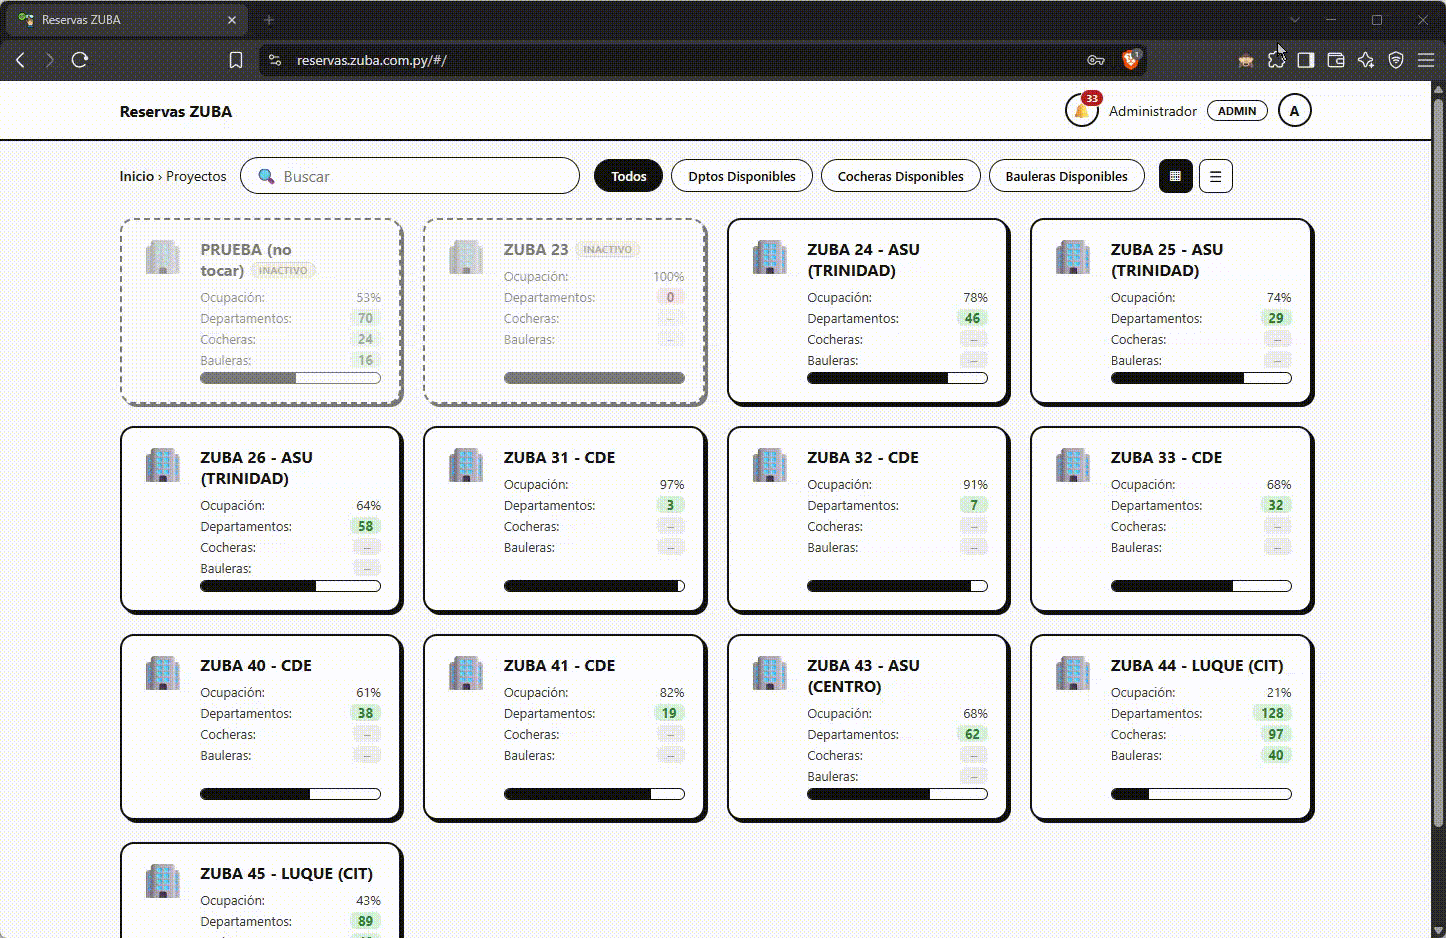The image size is (1446, 938).
Task: Click the Brave shields icon in address bar
Action: coord(1131,60)
